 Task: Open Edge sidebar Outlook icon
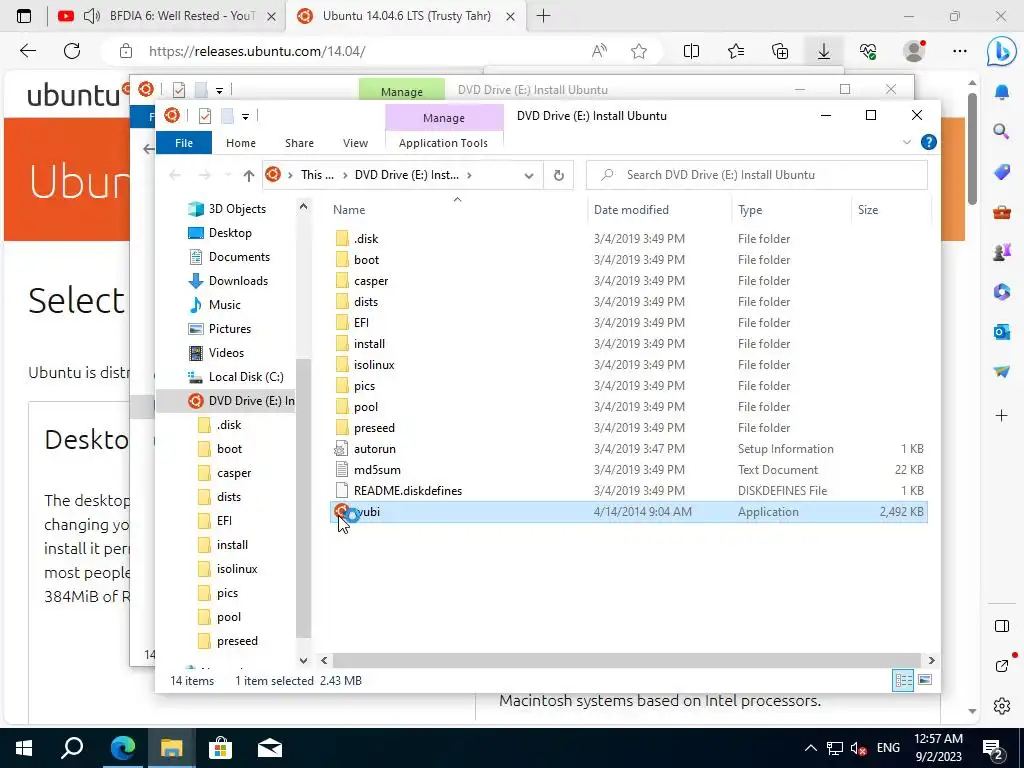(x=1001, y=332)
